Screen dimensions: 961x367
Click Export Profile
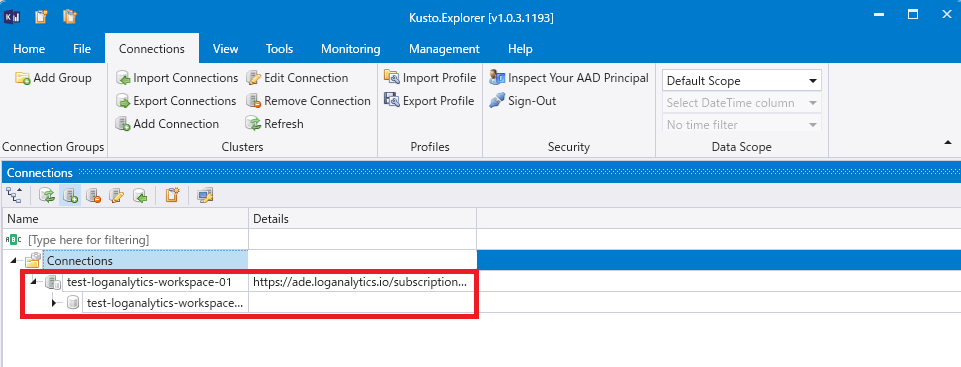click(x=429, y=100)
